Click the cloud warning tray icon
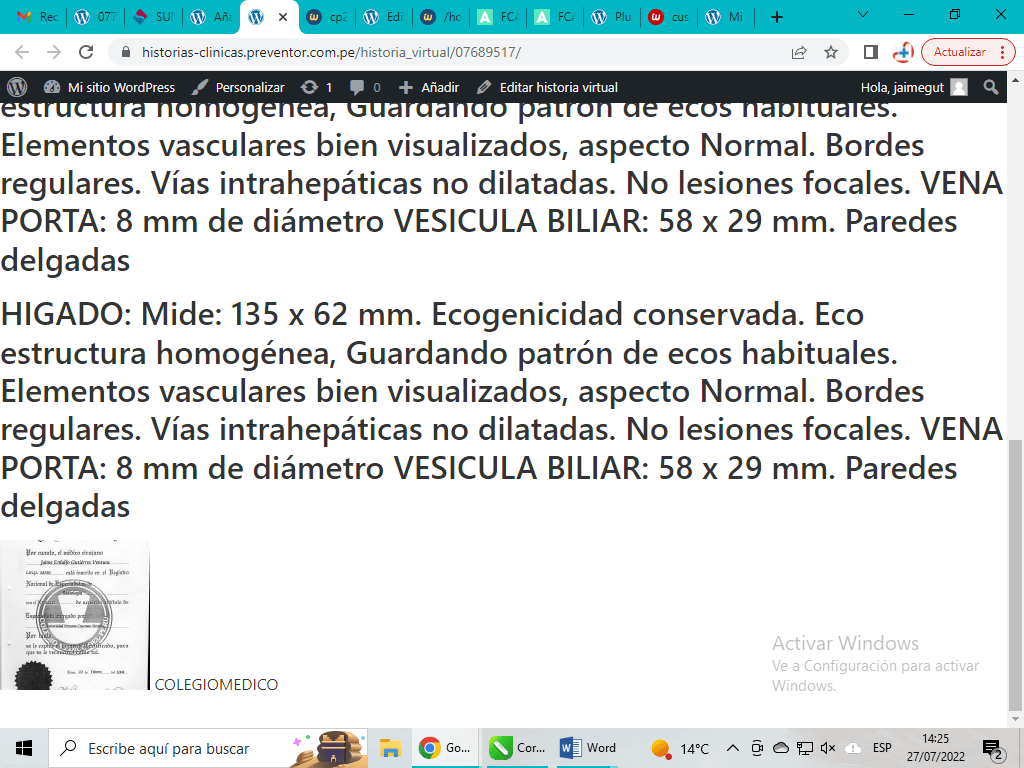This screenshot has width=1024, height=768. tap(852, 748)
